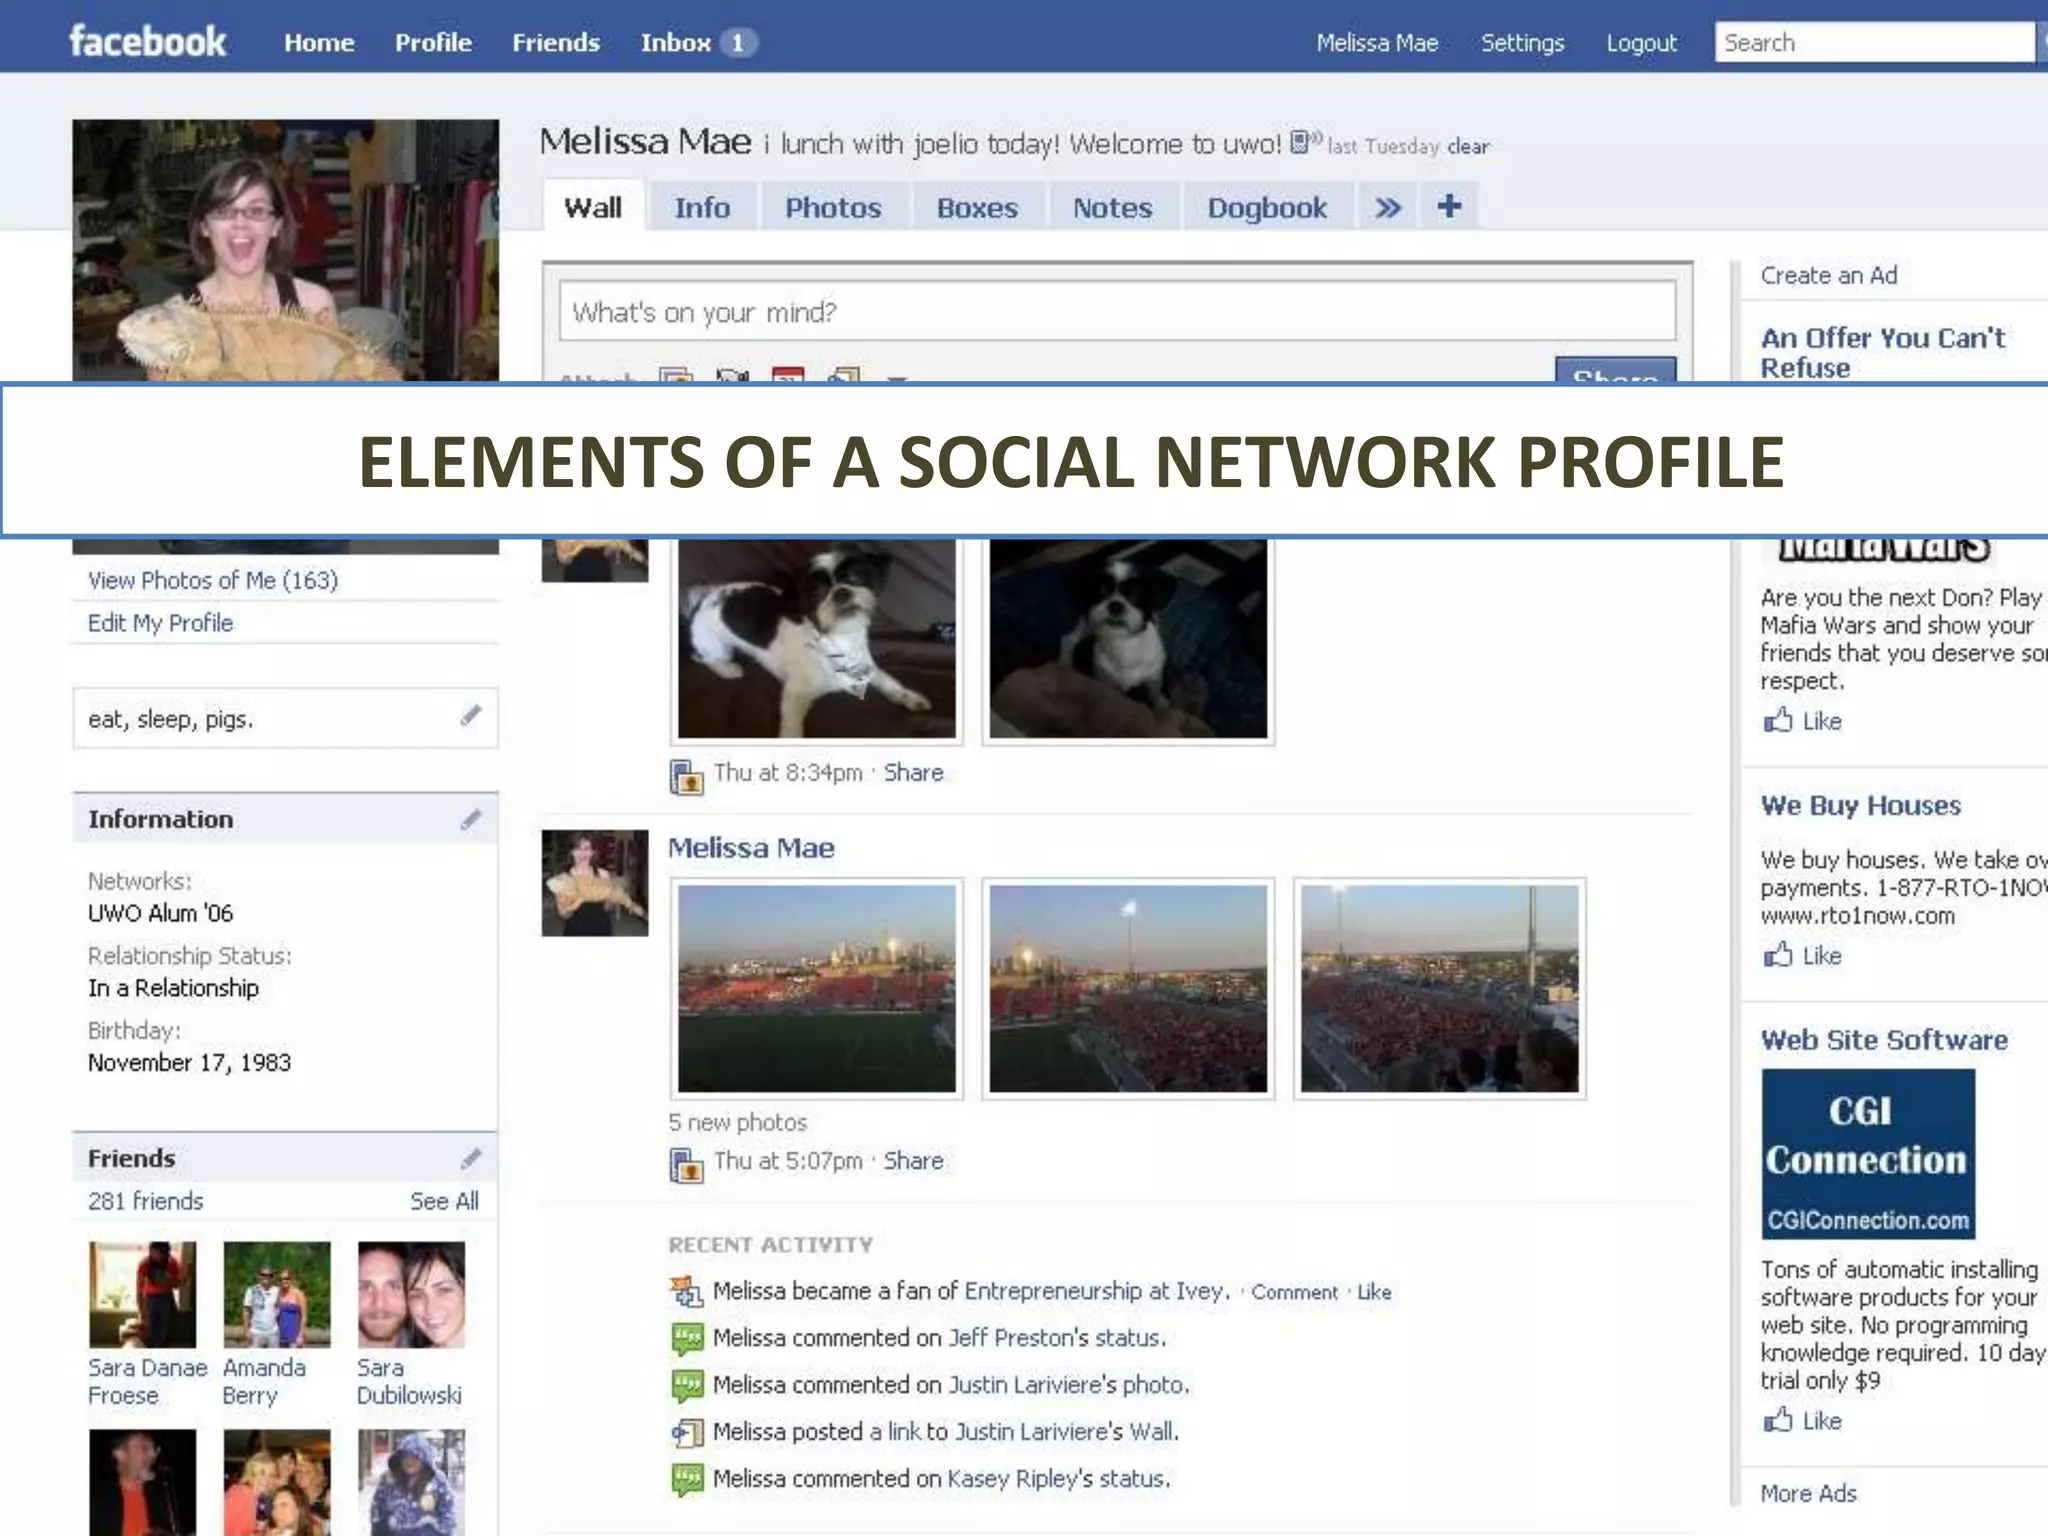Open Sara Danae Froese's profile thumbnail
This screenshot has width=2048, height=1536.
[x=142, y=1294]
